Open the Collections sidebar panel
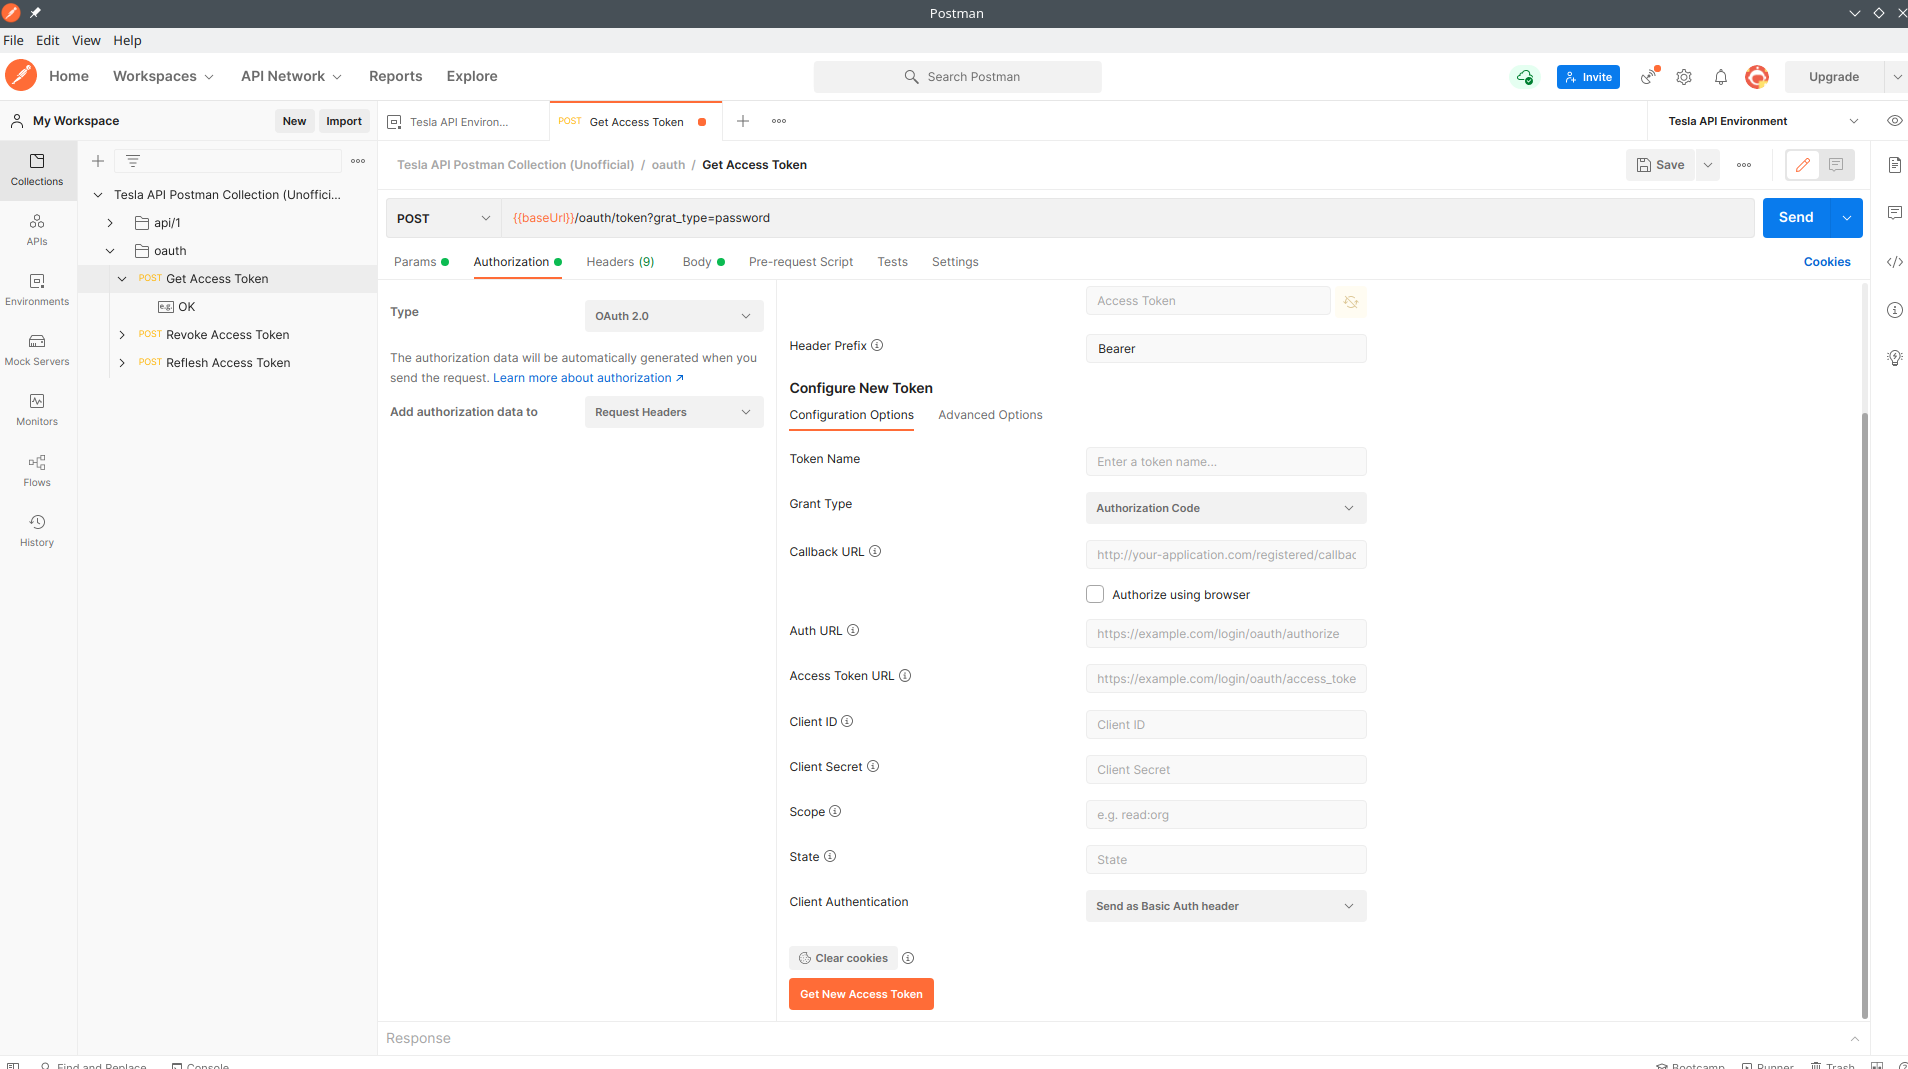The image size is (1908, 1069). [37, 170]
